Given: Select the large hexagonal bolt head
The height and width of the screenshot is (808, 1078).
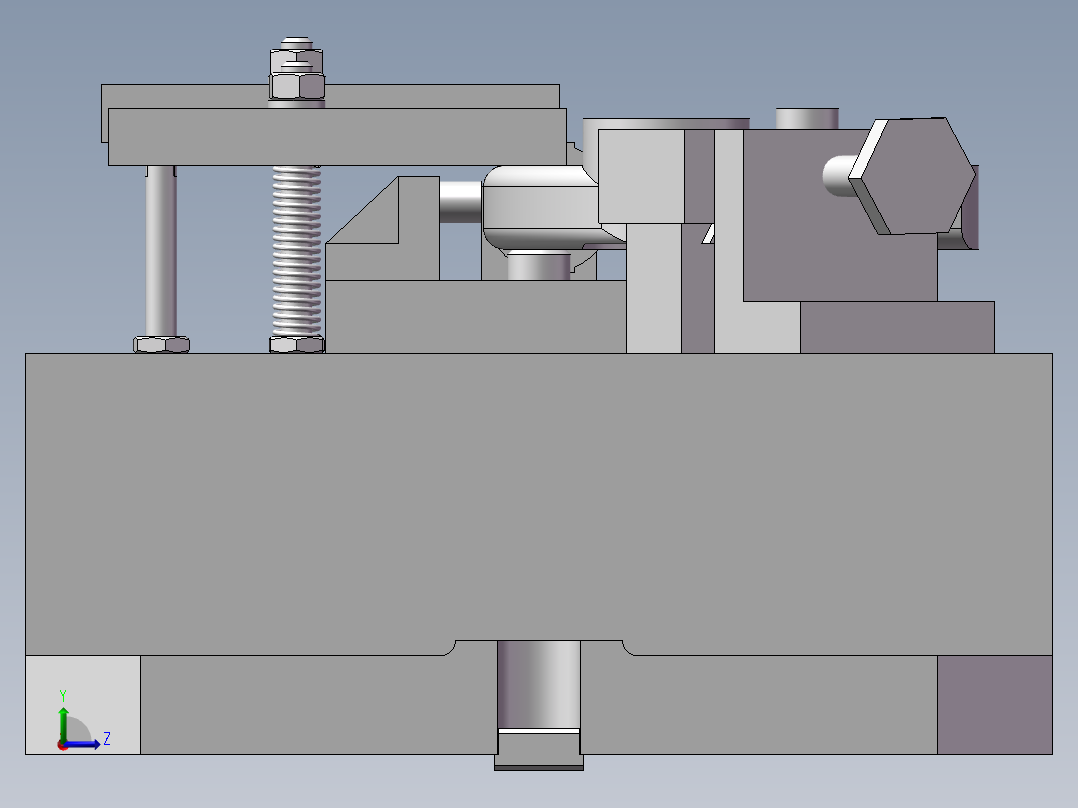Looking at the screenshot, I should tap(912, 175).
